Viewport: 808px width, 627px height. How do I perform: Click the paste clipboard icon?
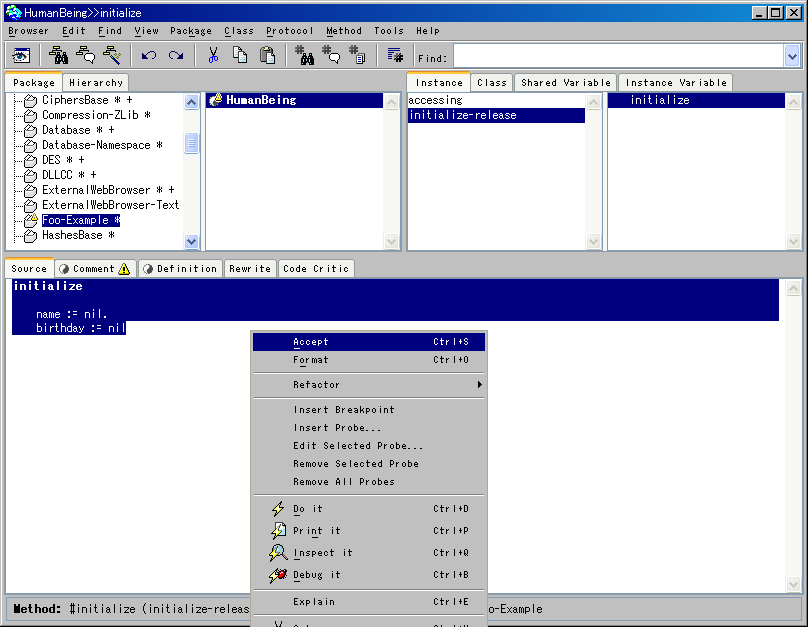(267, 55)
